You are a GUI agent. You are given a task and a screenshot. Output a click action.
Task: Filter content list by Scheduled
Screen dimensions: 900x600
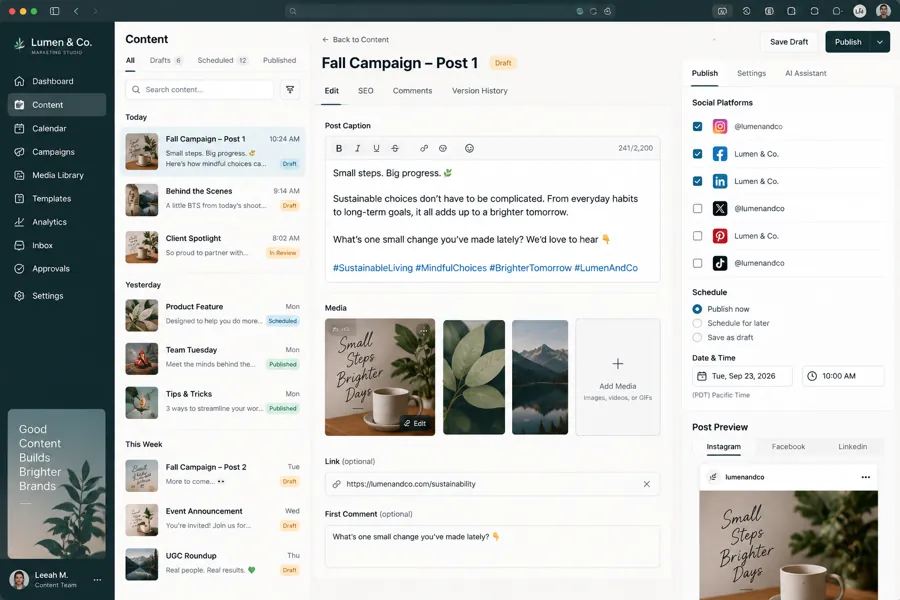tap(222, 60)
